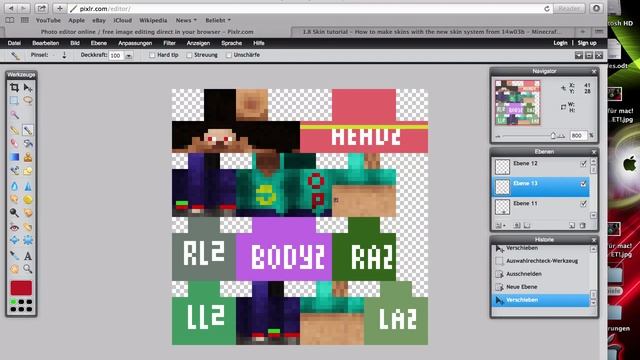Click the green preset color dot
The image size is (640, 360).
(x=13, y=302)
